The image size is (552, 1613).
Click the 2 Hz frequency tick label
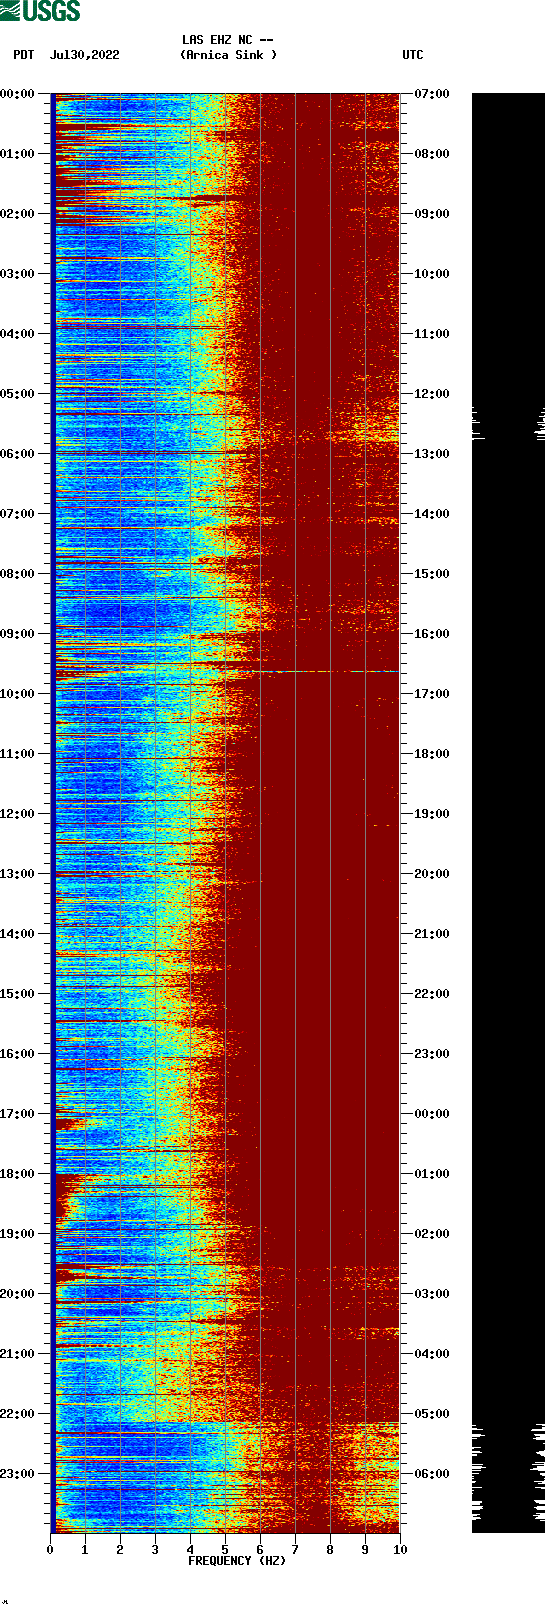tap(120, 1549)
